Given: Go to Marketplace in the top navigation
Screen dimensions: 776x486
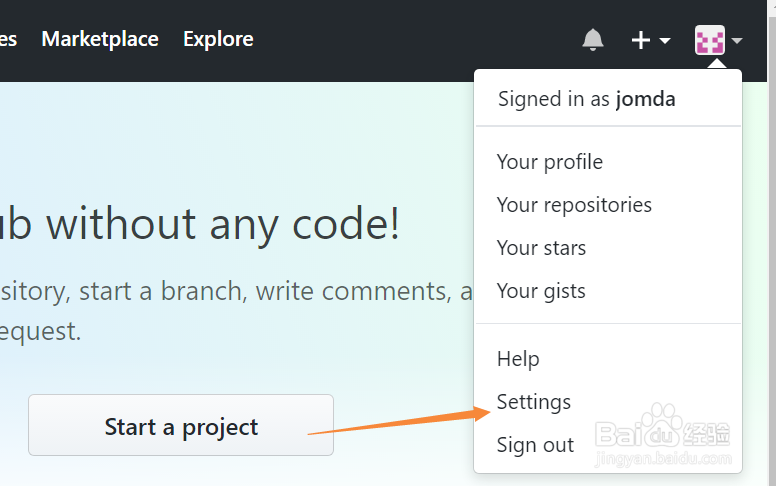Looking at the screenshot, I should pos(100,39).
